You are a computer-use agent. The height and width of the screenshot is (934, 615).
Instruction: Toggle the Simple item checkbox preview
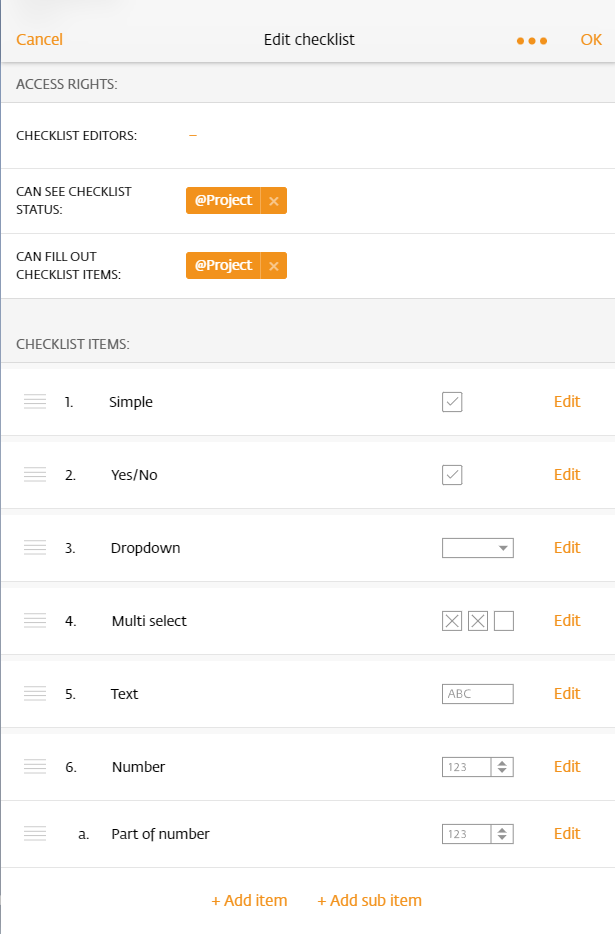pyautogui.click(x=452, y=402)
